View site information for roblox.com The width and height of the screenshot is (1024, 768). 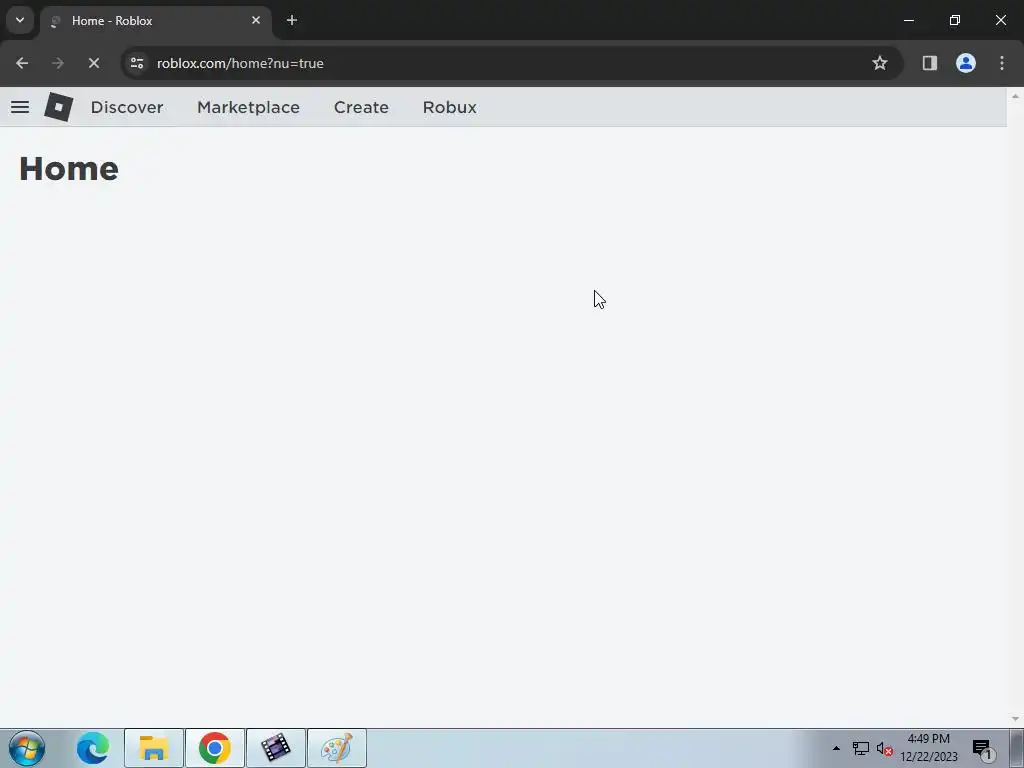(137, 63)
